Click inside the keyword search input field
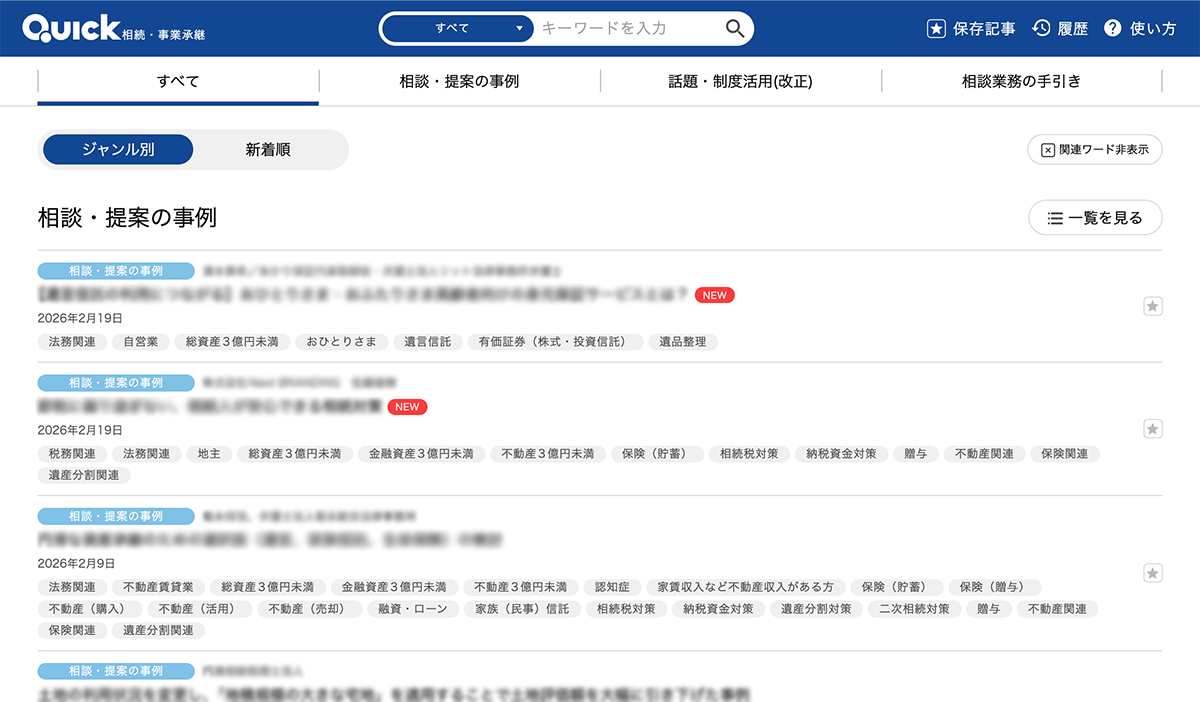Viewport: 1200px width, 702px height. (620, 27)
